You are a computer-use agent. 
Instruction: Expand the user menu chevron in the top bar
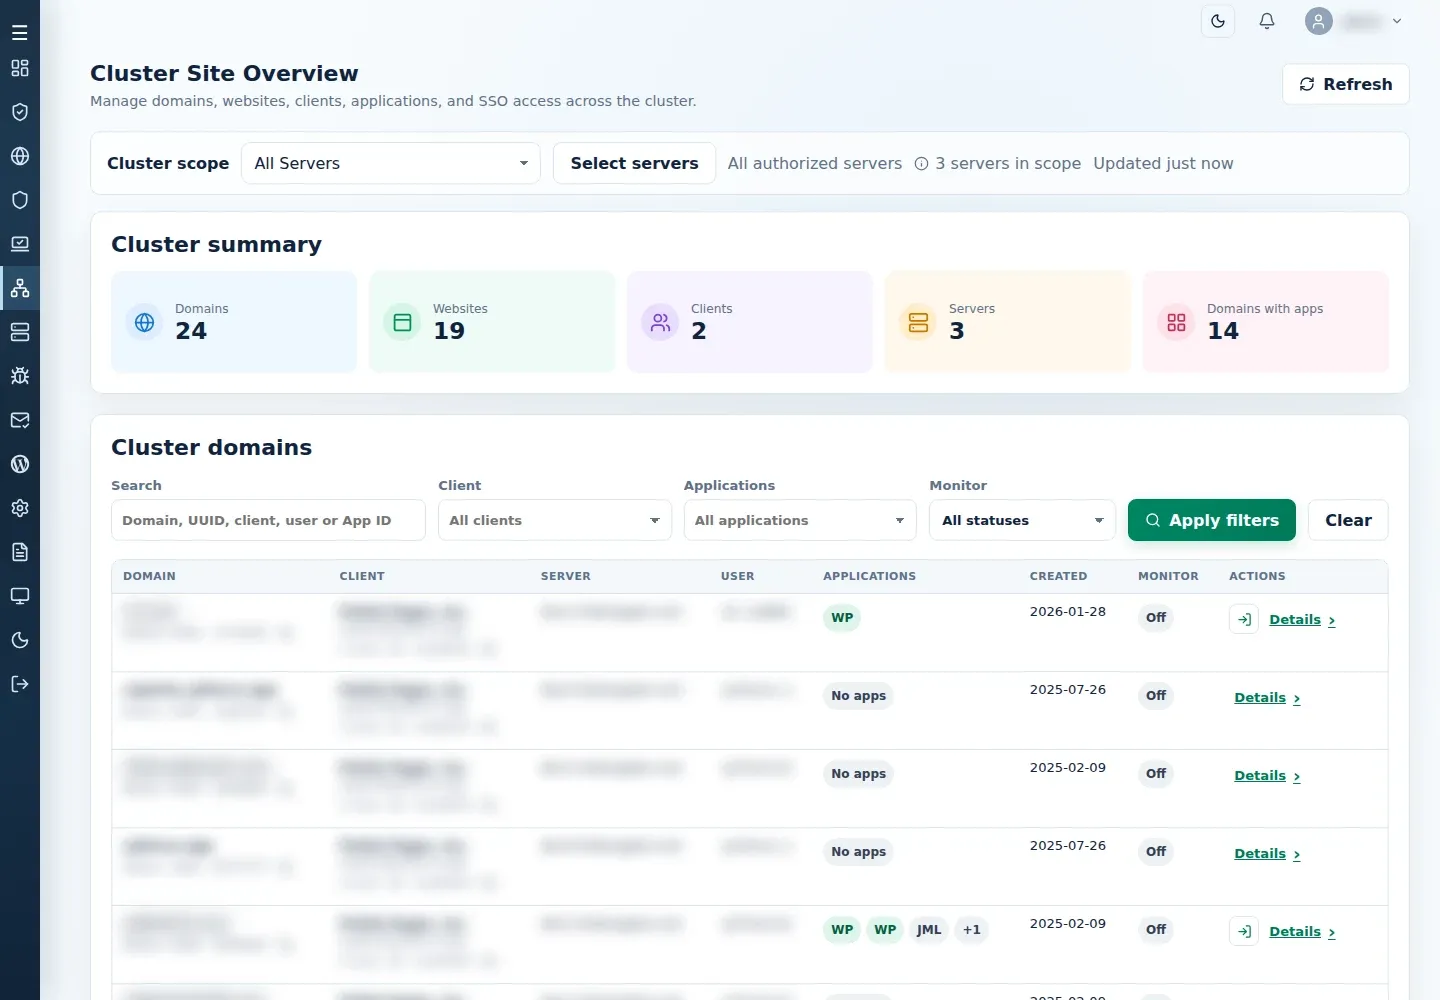tap(1397, 21)
